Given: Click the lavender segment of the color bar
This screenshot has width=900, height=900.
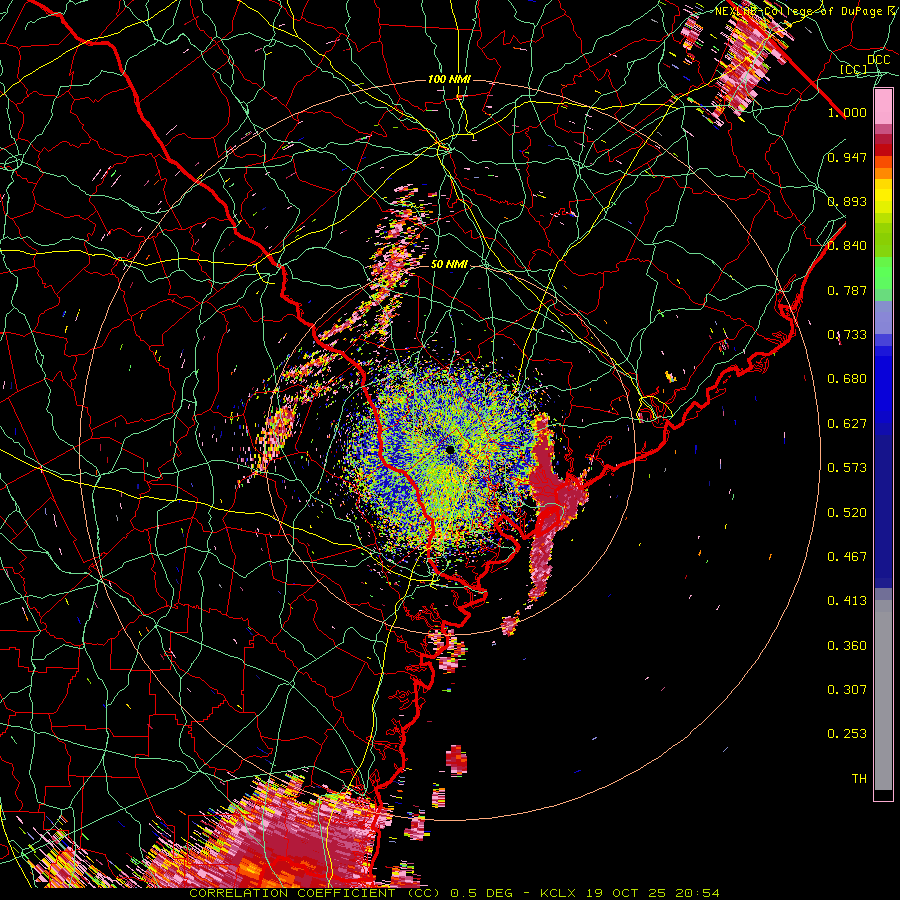Looking at the screenshot, I should (883, 317).
